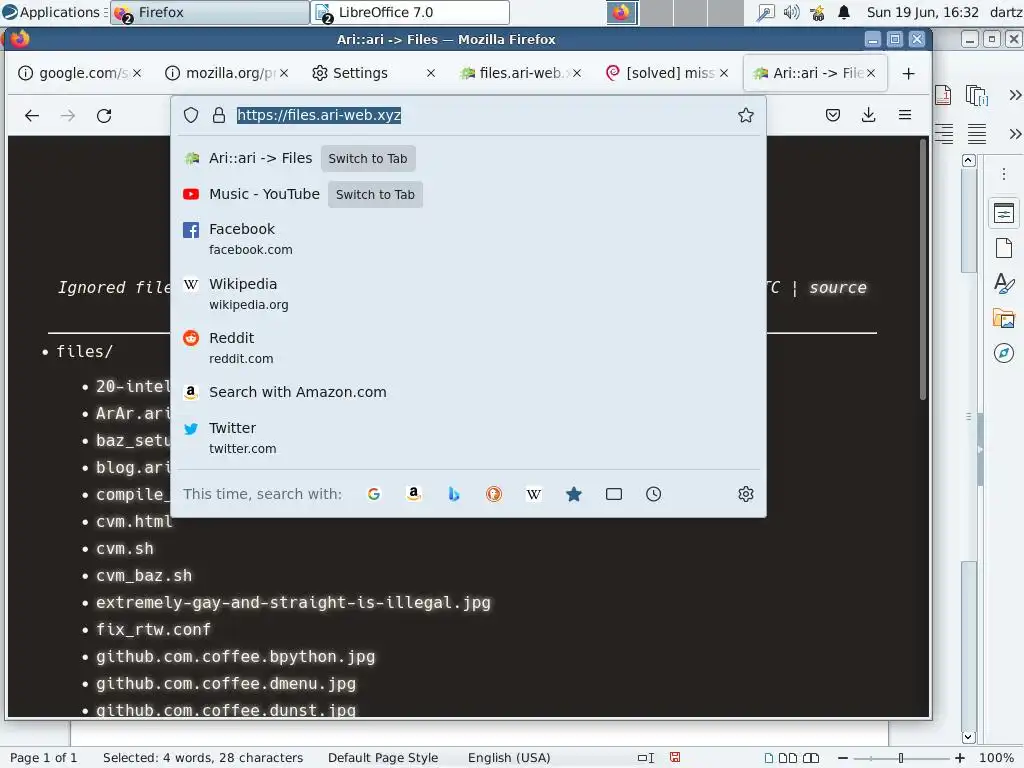Image resolution: width=1024 pixels, height=768 pixels.
Task: Choose the Reddit suggestion
Action: point(469,348)
